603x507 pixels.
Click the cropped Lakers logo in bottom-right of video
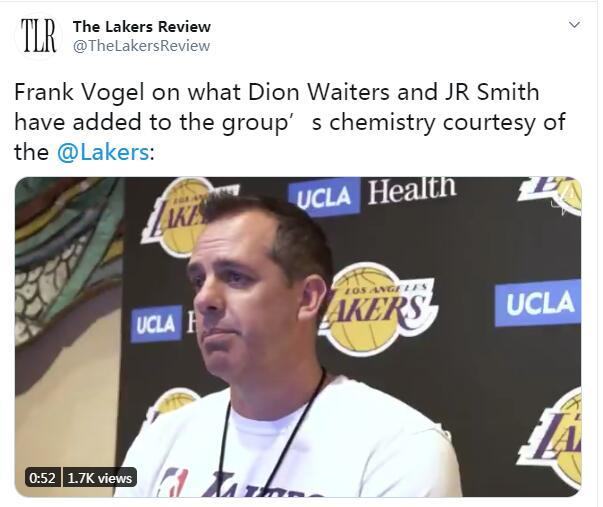tap(551, 443)
